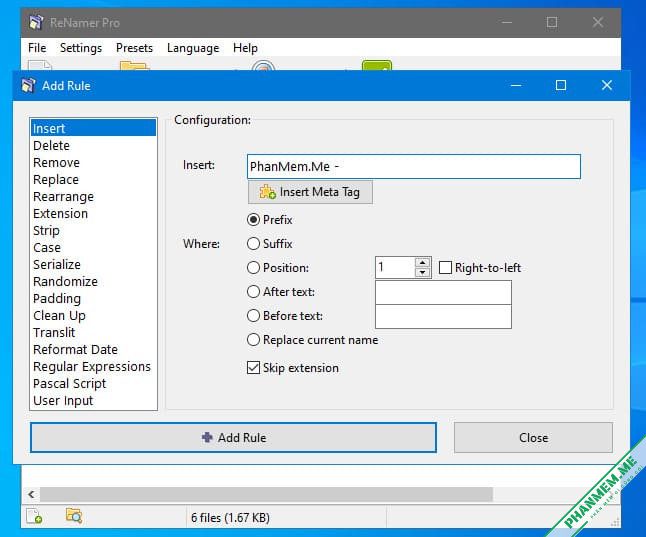Click the Add Rule button
This screenshot has width=646, height=537.
tap(233, 437)
